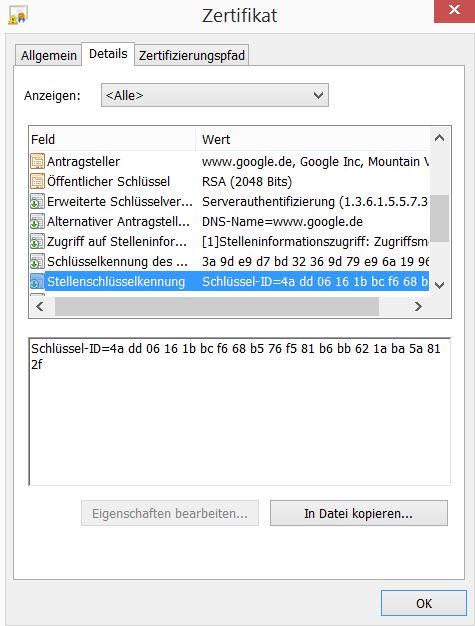This screenshot has width=475, height=626.
Task: Click the vertical scrollbar thumb in list
Action: click(439, 218)
